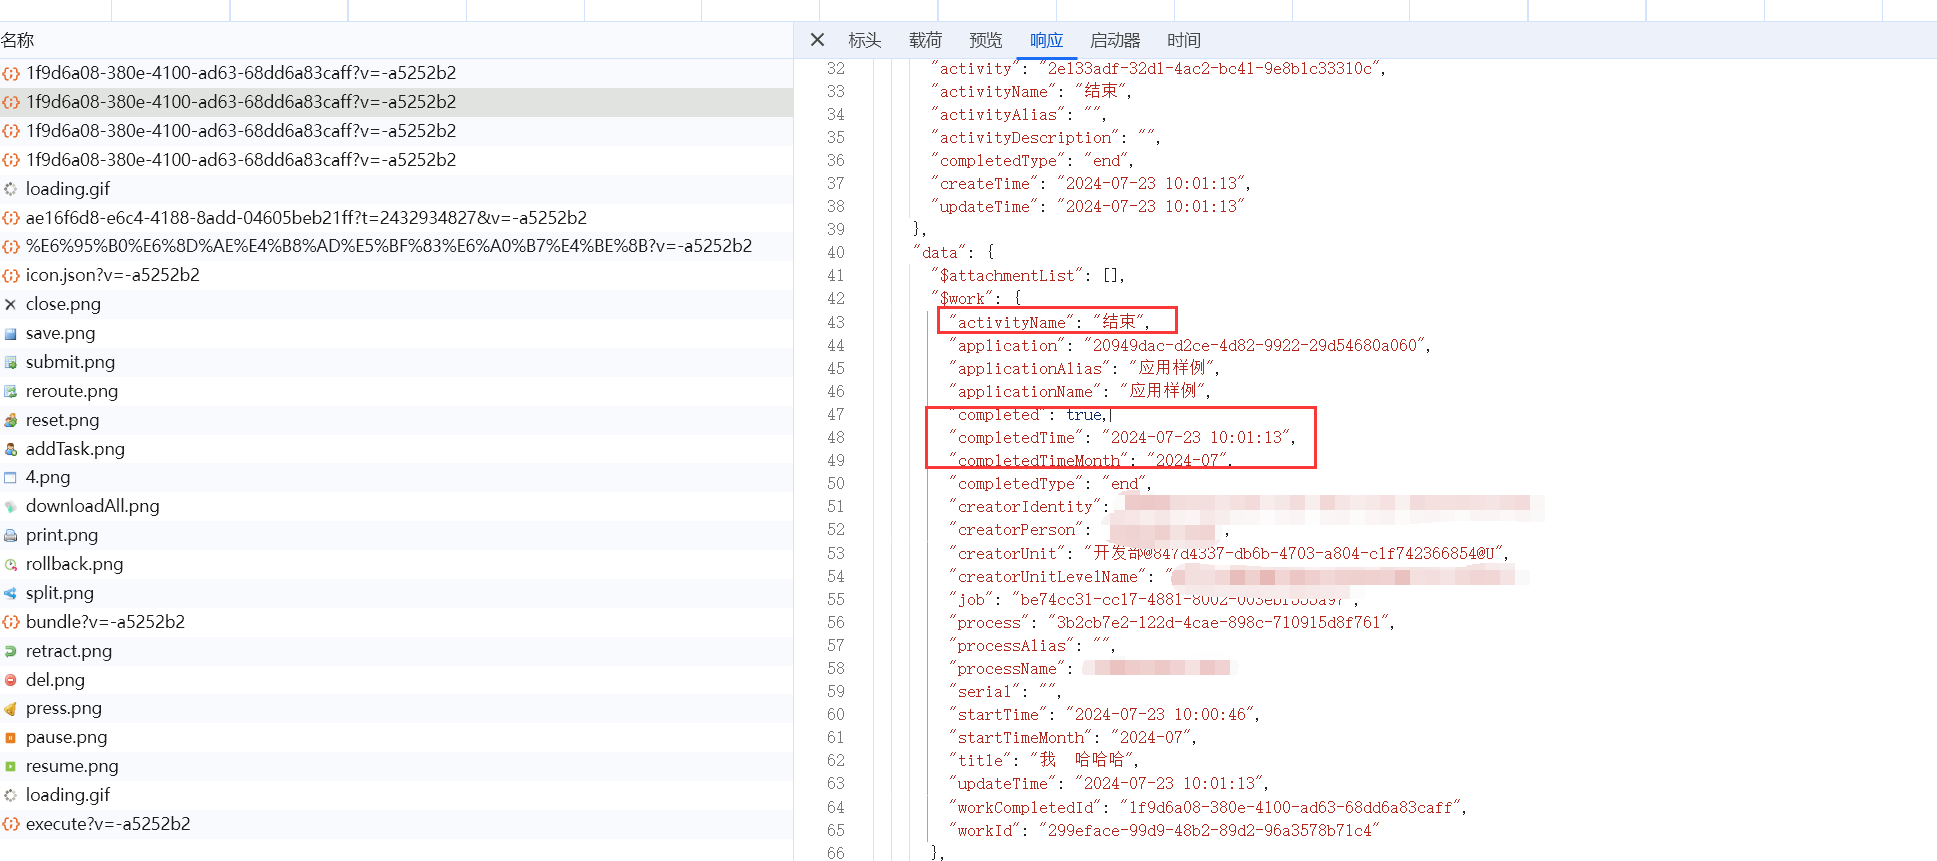The height and width of the screenshot is (861, 1937).
Task: Click the split.png arrow icon
Action: (10, 593)
